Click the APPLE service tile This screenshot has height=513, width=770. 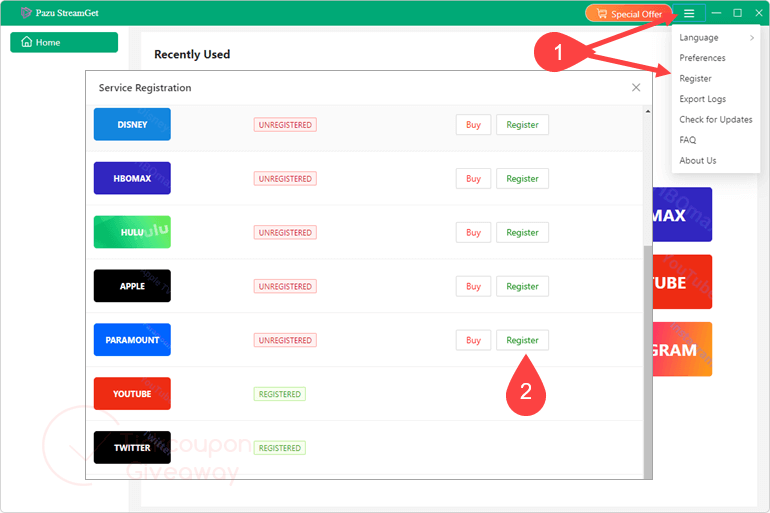click(132, 286)
